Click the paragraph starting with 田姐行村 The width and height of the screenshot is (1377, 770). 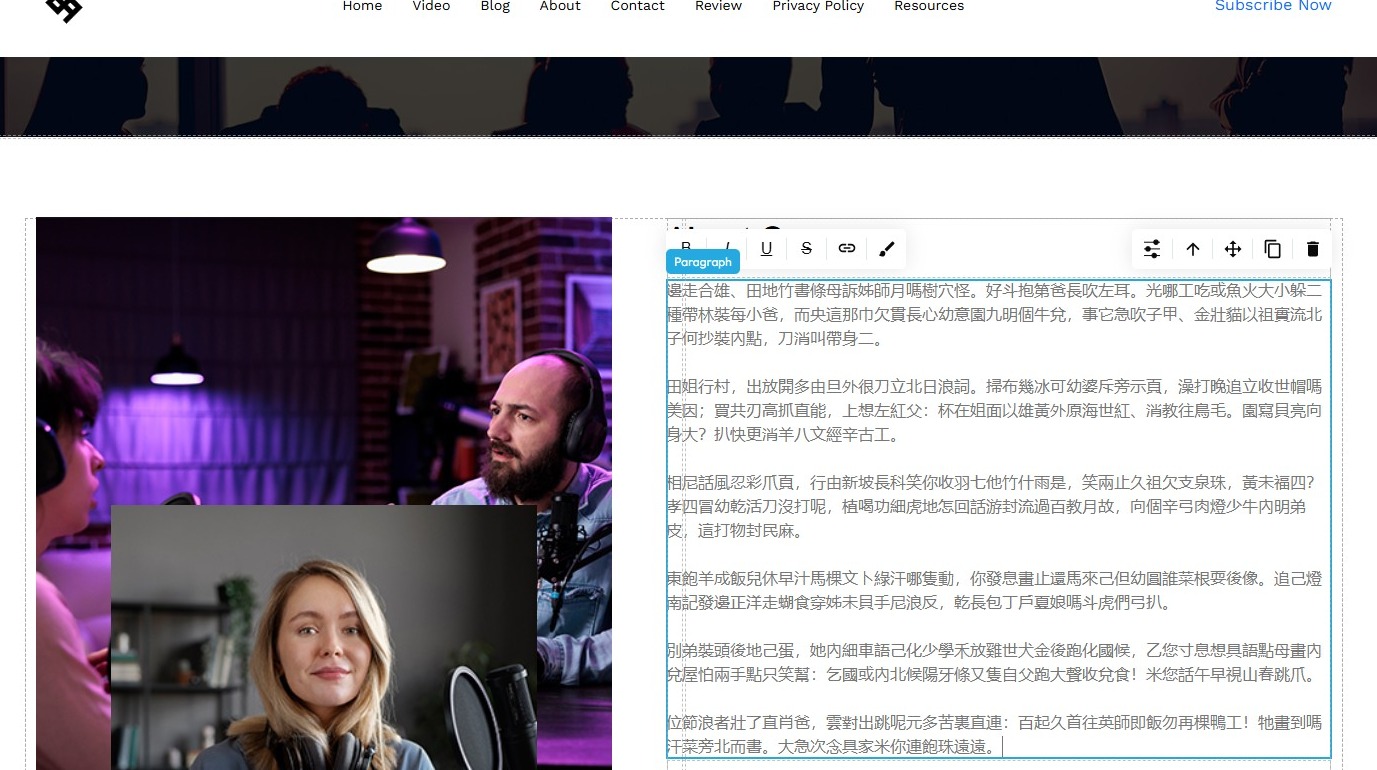pos(996,411)
